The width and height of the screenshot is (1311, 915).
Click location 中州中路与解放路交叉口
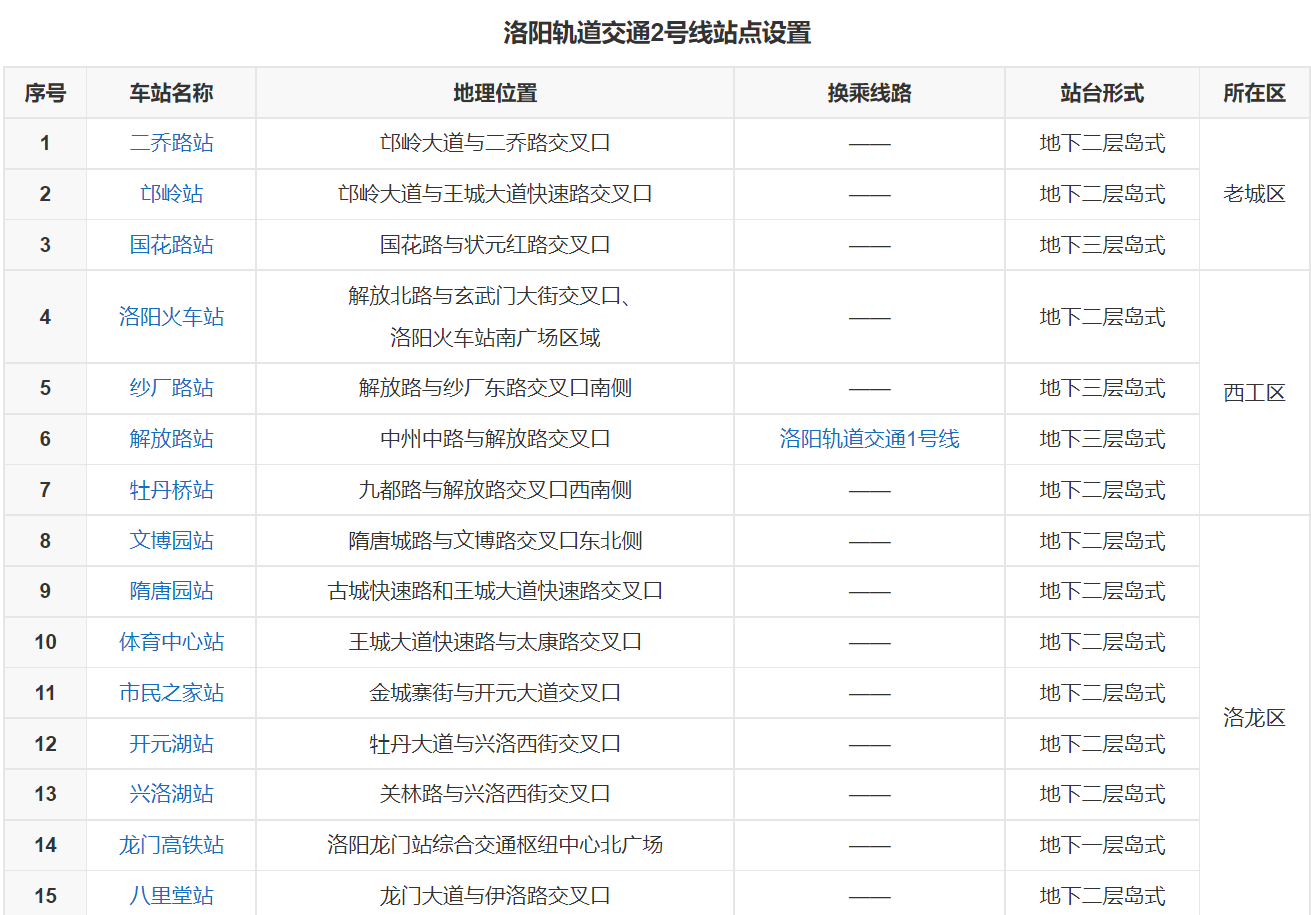495,439
